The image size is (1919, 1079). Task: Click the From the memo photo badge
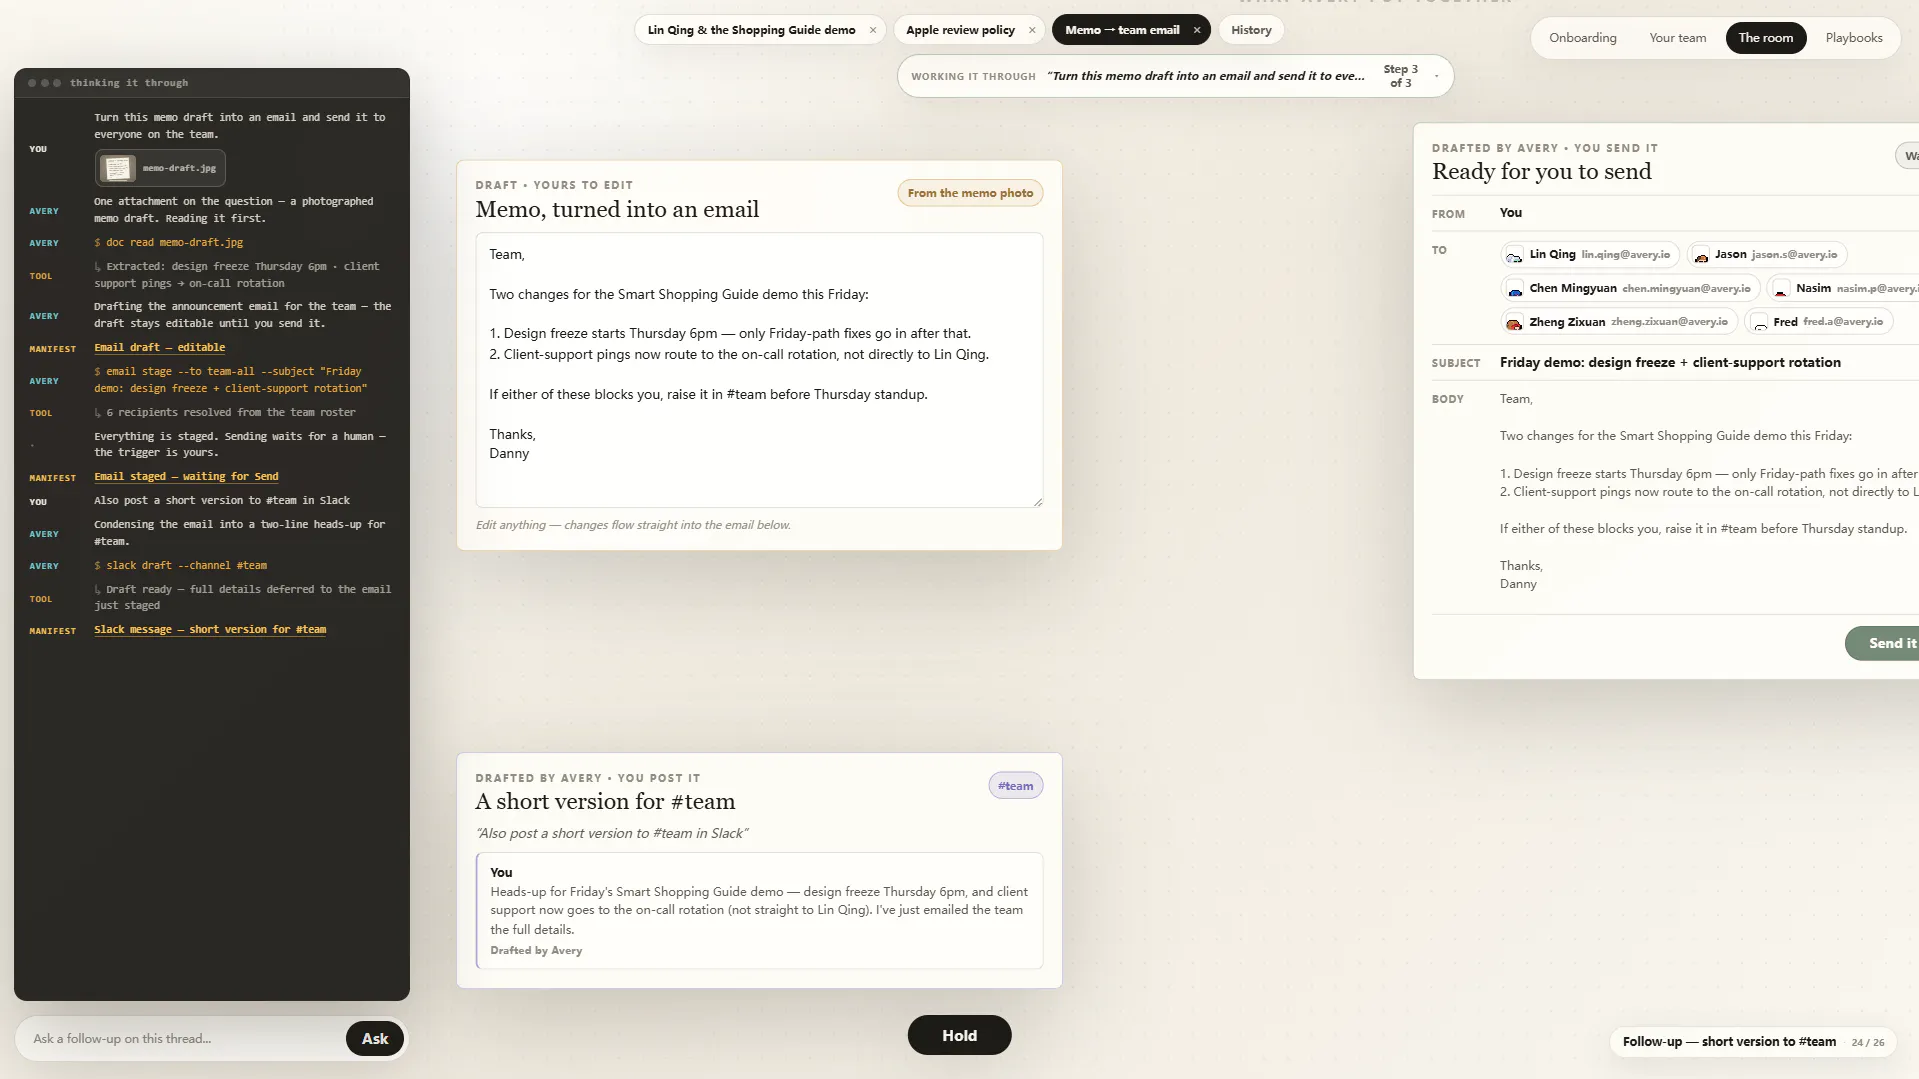click(x=970, y=193)
